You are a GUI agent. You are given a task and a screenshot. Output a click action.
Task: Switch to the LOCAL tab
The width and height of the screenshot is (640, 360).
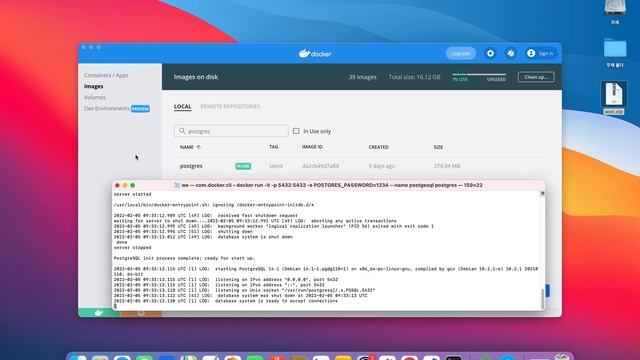tap(182, 107)
